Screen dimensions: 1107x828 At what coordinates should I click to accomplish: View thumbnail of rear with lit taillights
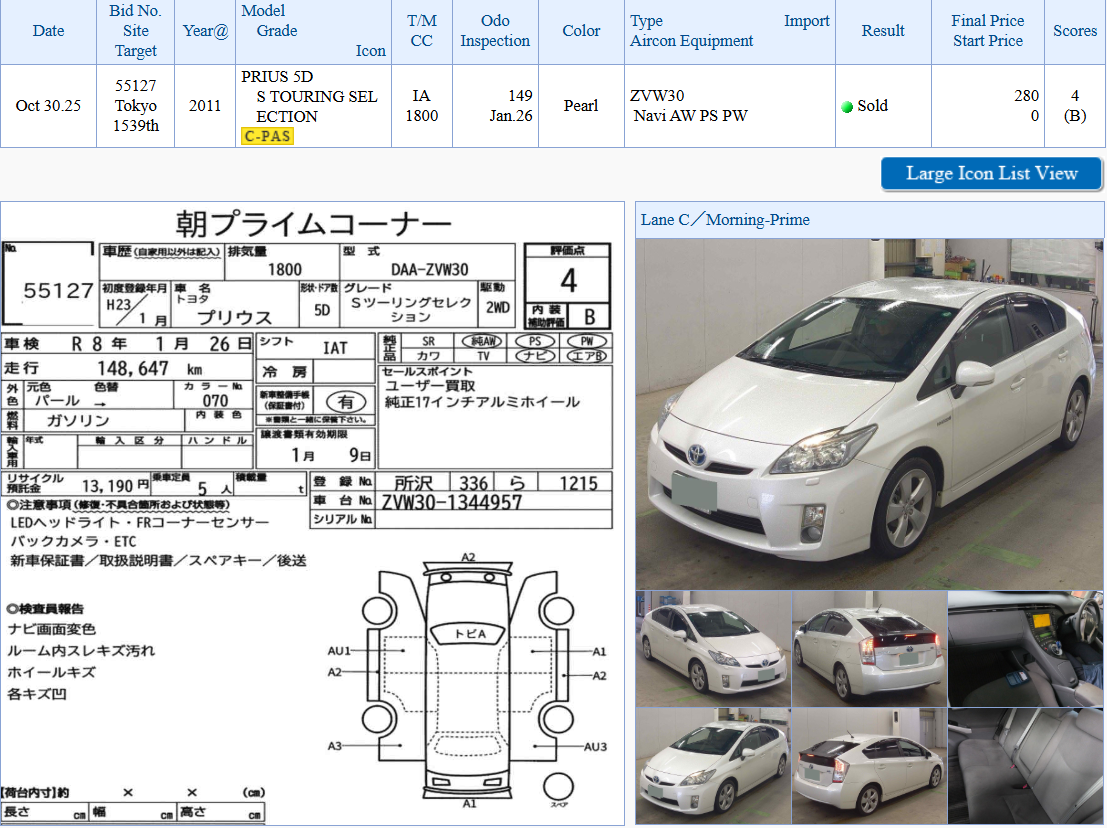pos(869,648)
